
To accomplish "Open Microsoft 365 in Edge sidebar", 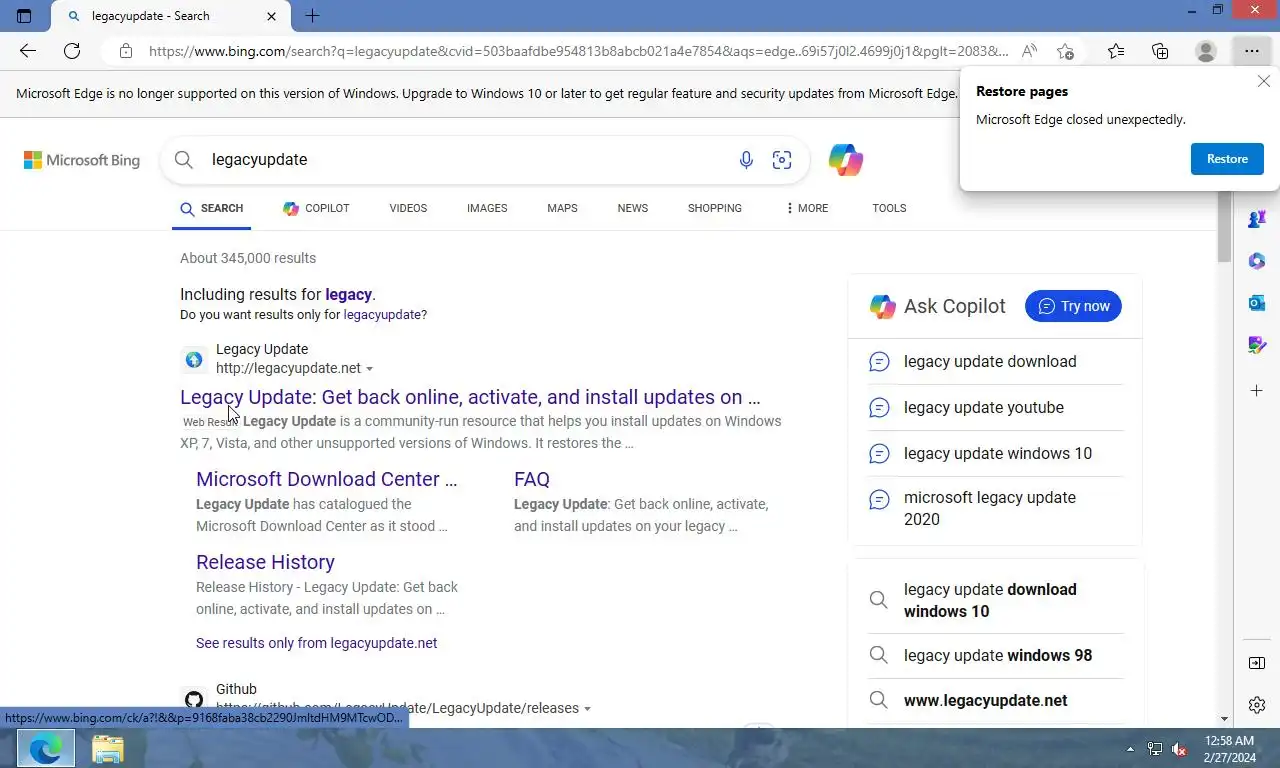I will pyautogui.click(x=1257, y=261).
